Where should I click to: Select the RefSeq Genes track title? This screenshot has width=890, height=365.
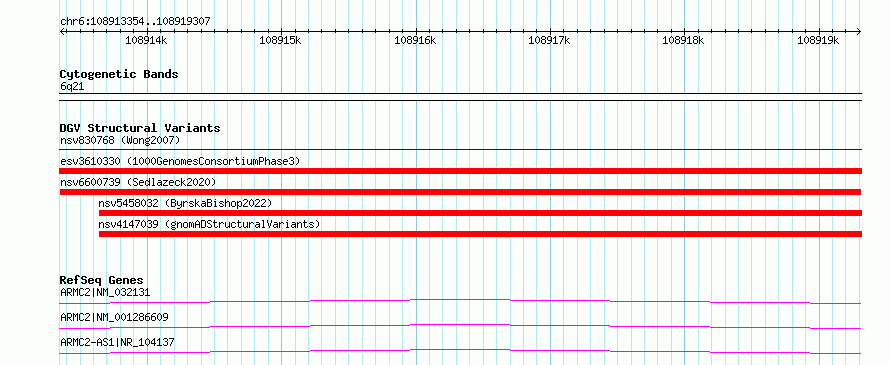[101, 280]
